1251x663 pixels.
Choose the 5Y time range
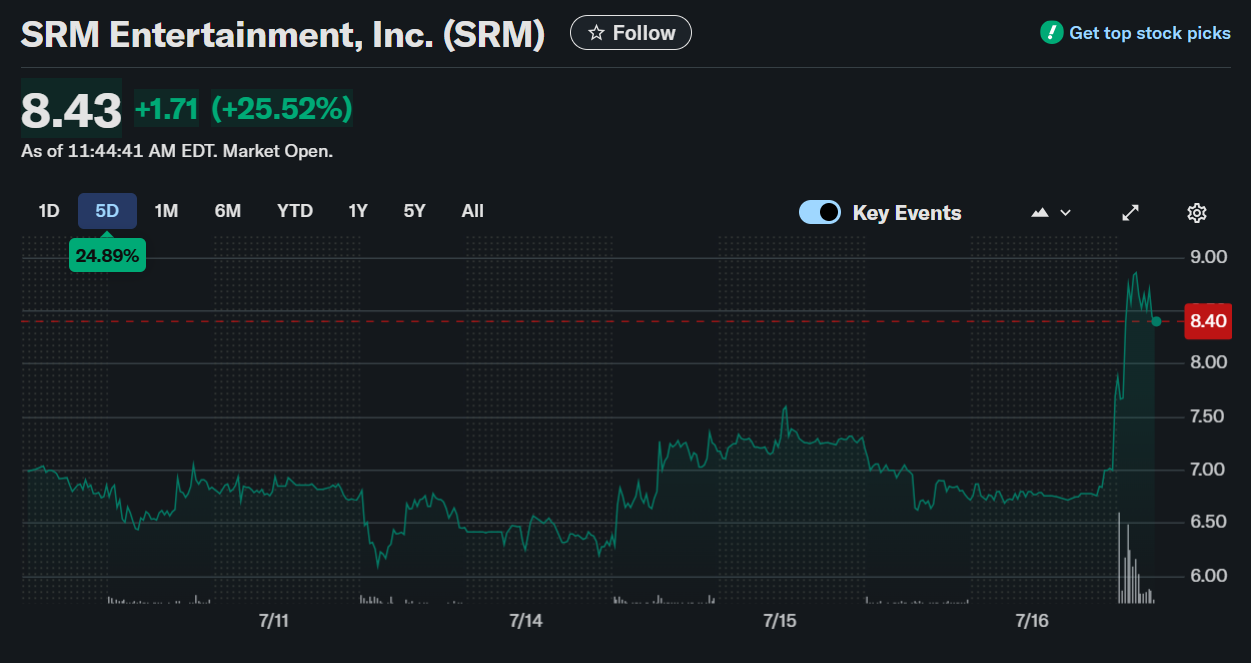(414, 211)
